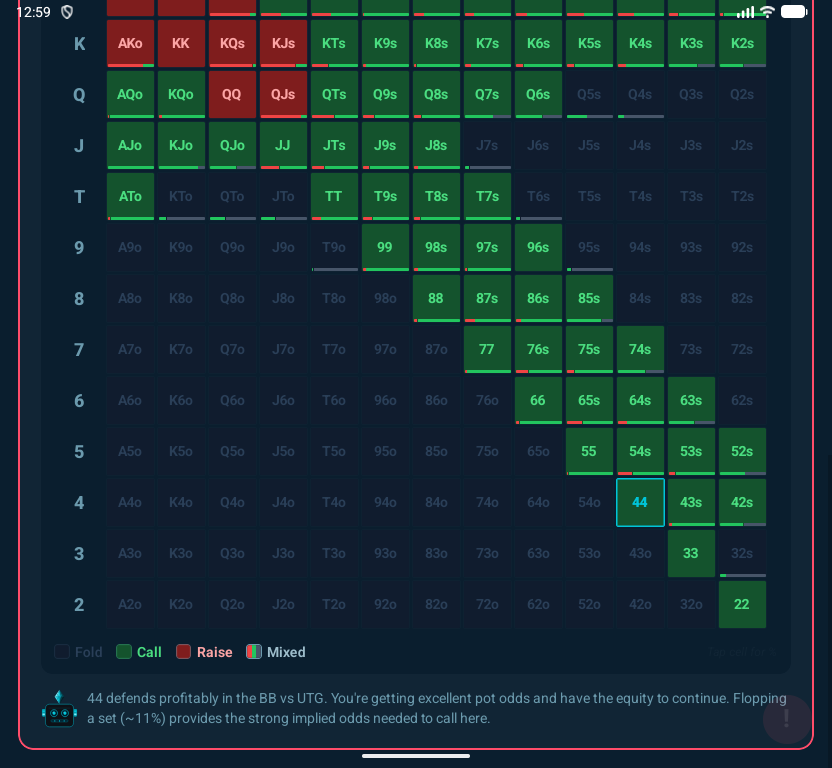Select the JJ mixed strategy cell
The image size is (832, 768).
coord(283,146)
